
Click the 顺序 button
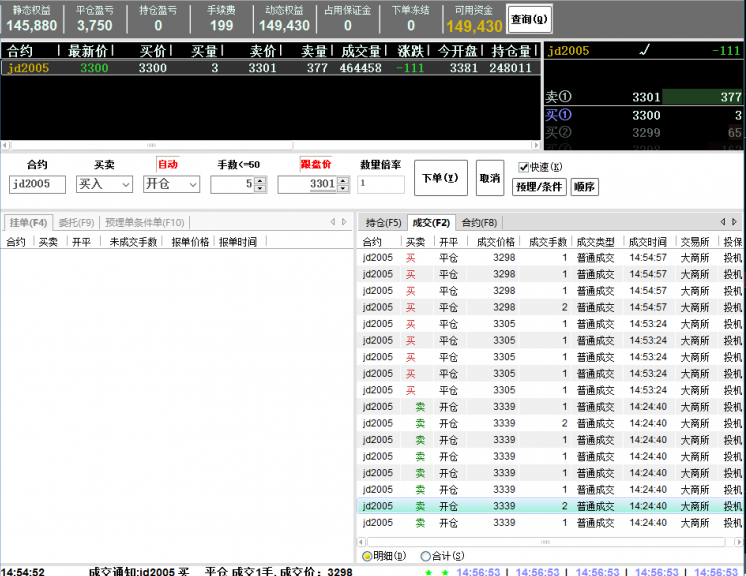(584, 187)
